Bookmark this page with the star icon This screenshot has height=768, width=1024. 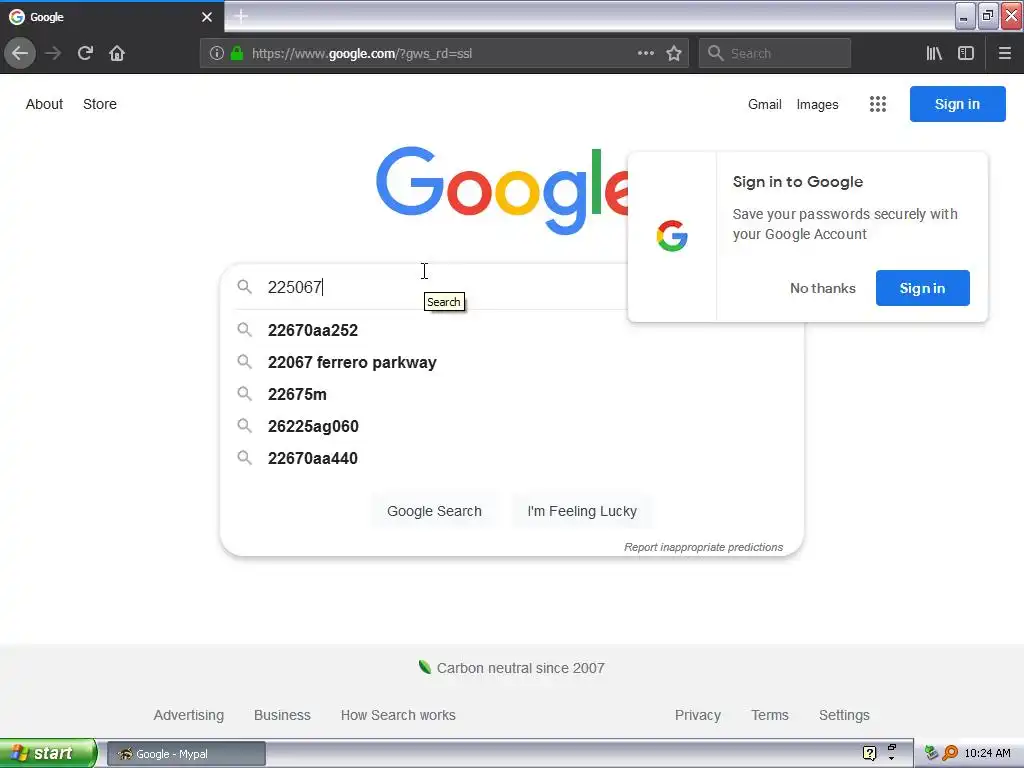click(x=674, y=54)
